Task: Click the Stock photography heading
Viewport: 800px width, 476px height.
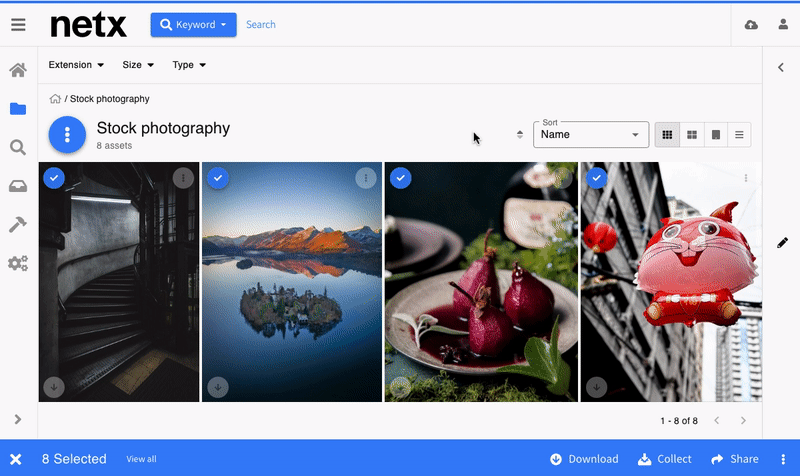Action: (x=163, y=128)
